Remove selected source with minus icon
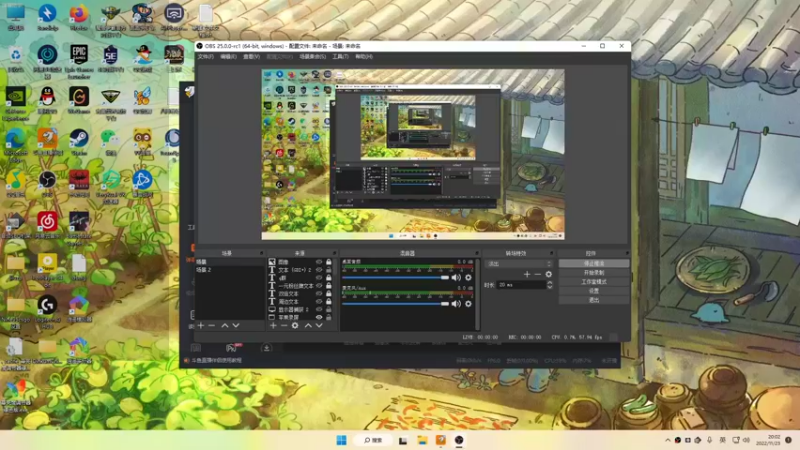The image size is (800, 450). click(x=284, y=326)
